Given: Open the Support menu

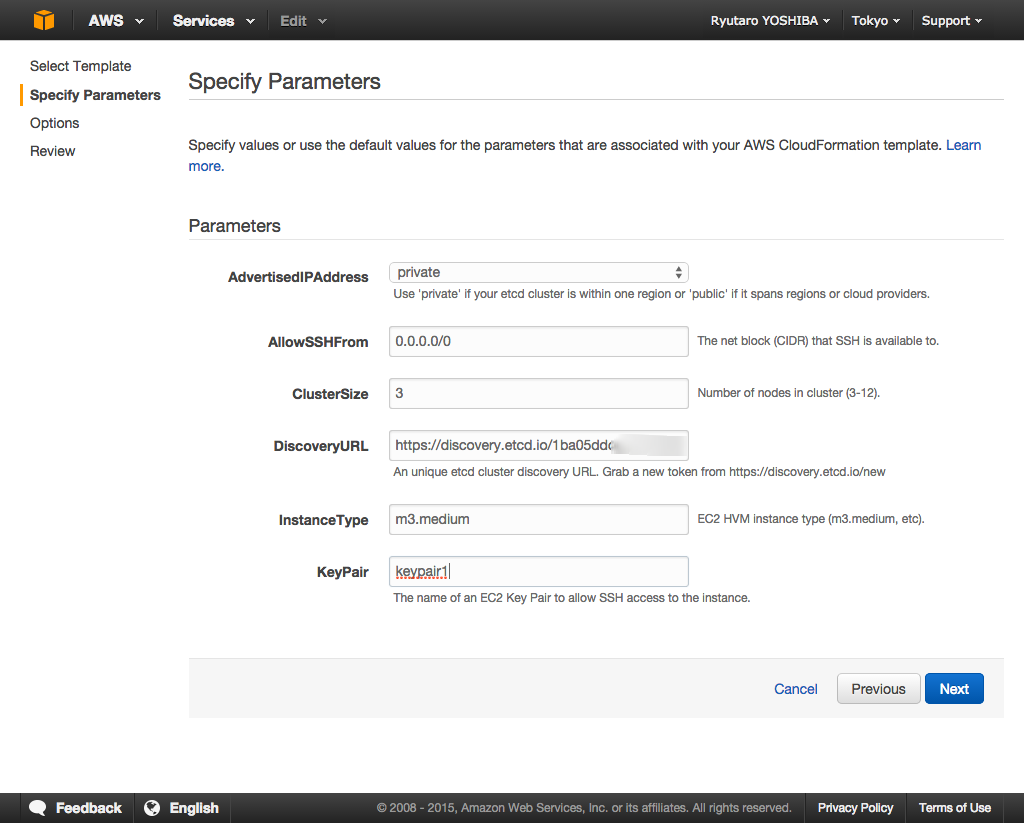Looking at the screenshot, I should [x=951, y=21].
